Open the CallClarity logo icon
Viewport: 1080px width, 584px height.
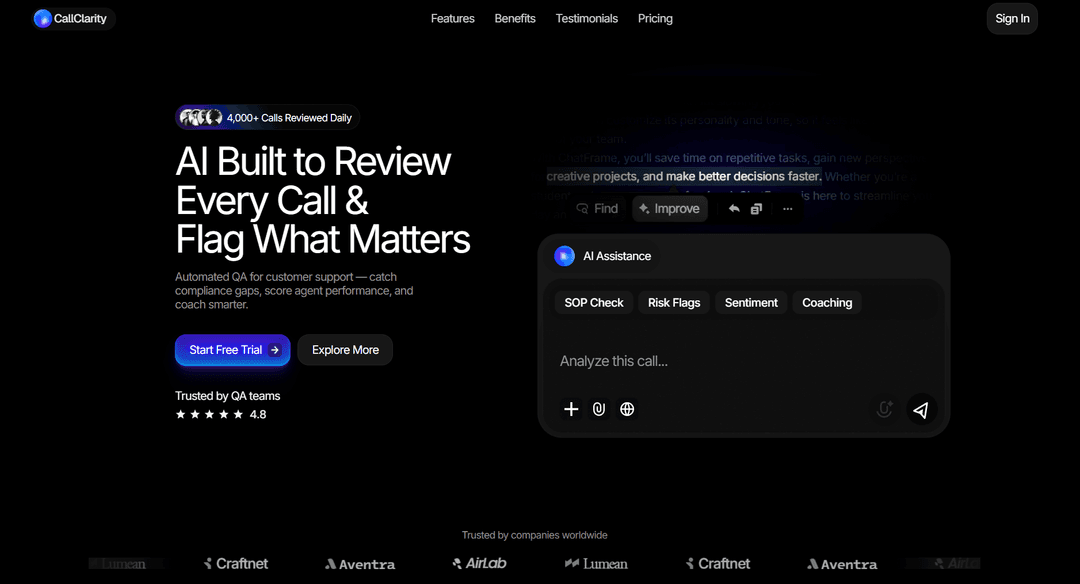pyautogui.click(x=40, y=18)
